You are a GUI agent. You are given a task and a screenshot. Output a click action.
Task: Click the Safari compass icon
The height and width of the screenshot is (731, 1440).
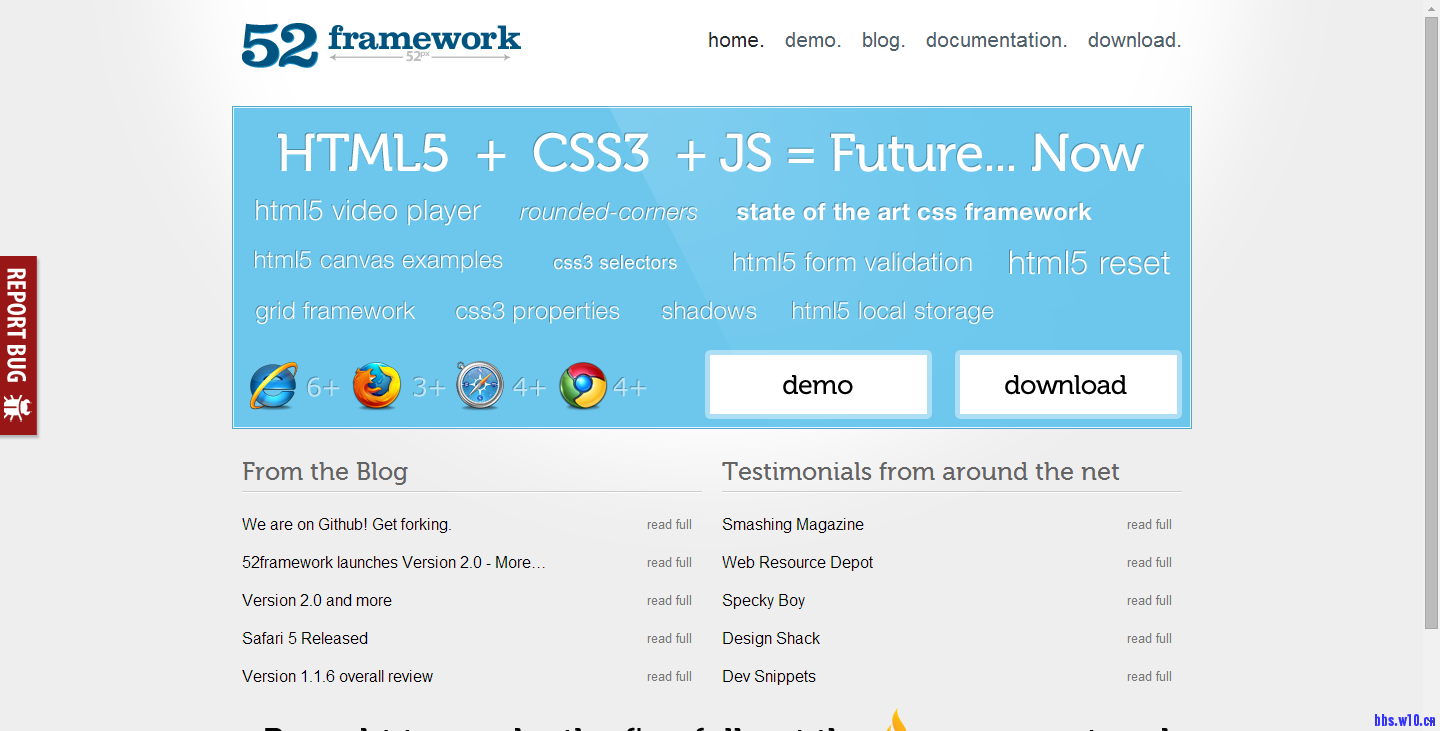[480, 386]
